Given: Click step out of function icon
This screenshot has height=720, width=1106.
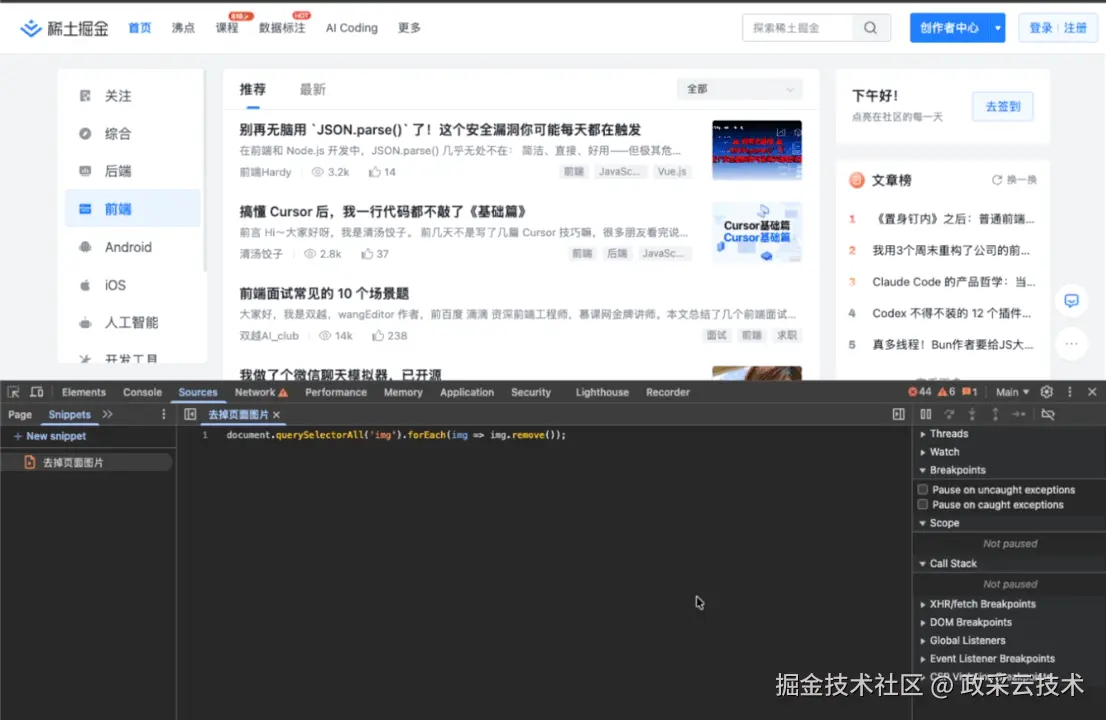Looking at the screenshot, I should click(x=995, y=415).
